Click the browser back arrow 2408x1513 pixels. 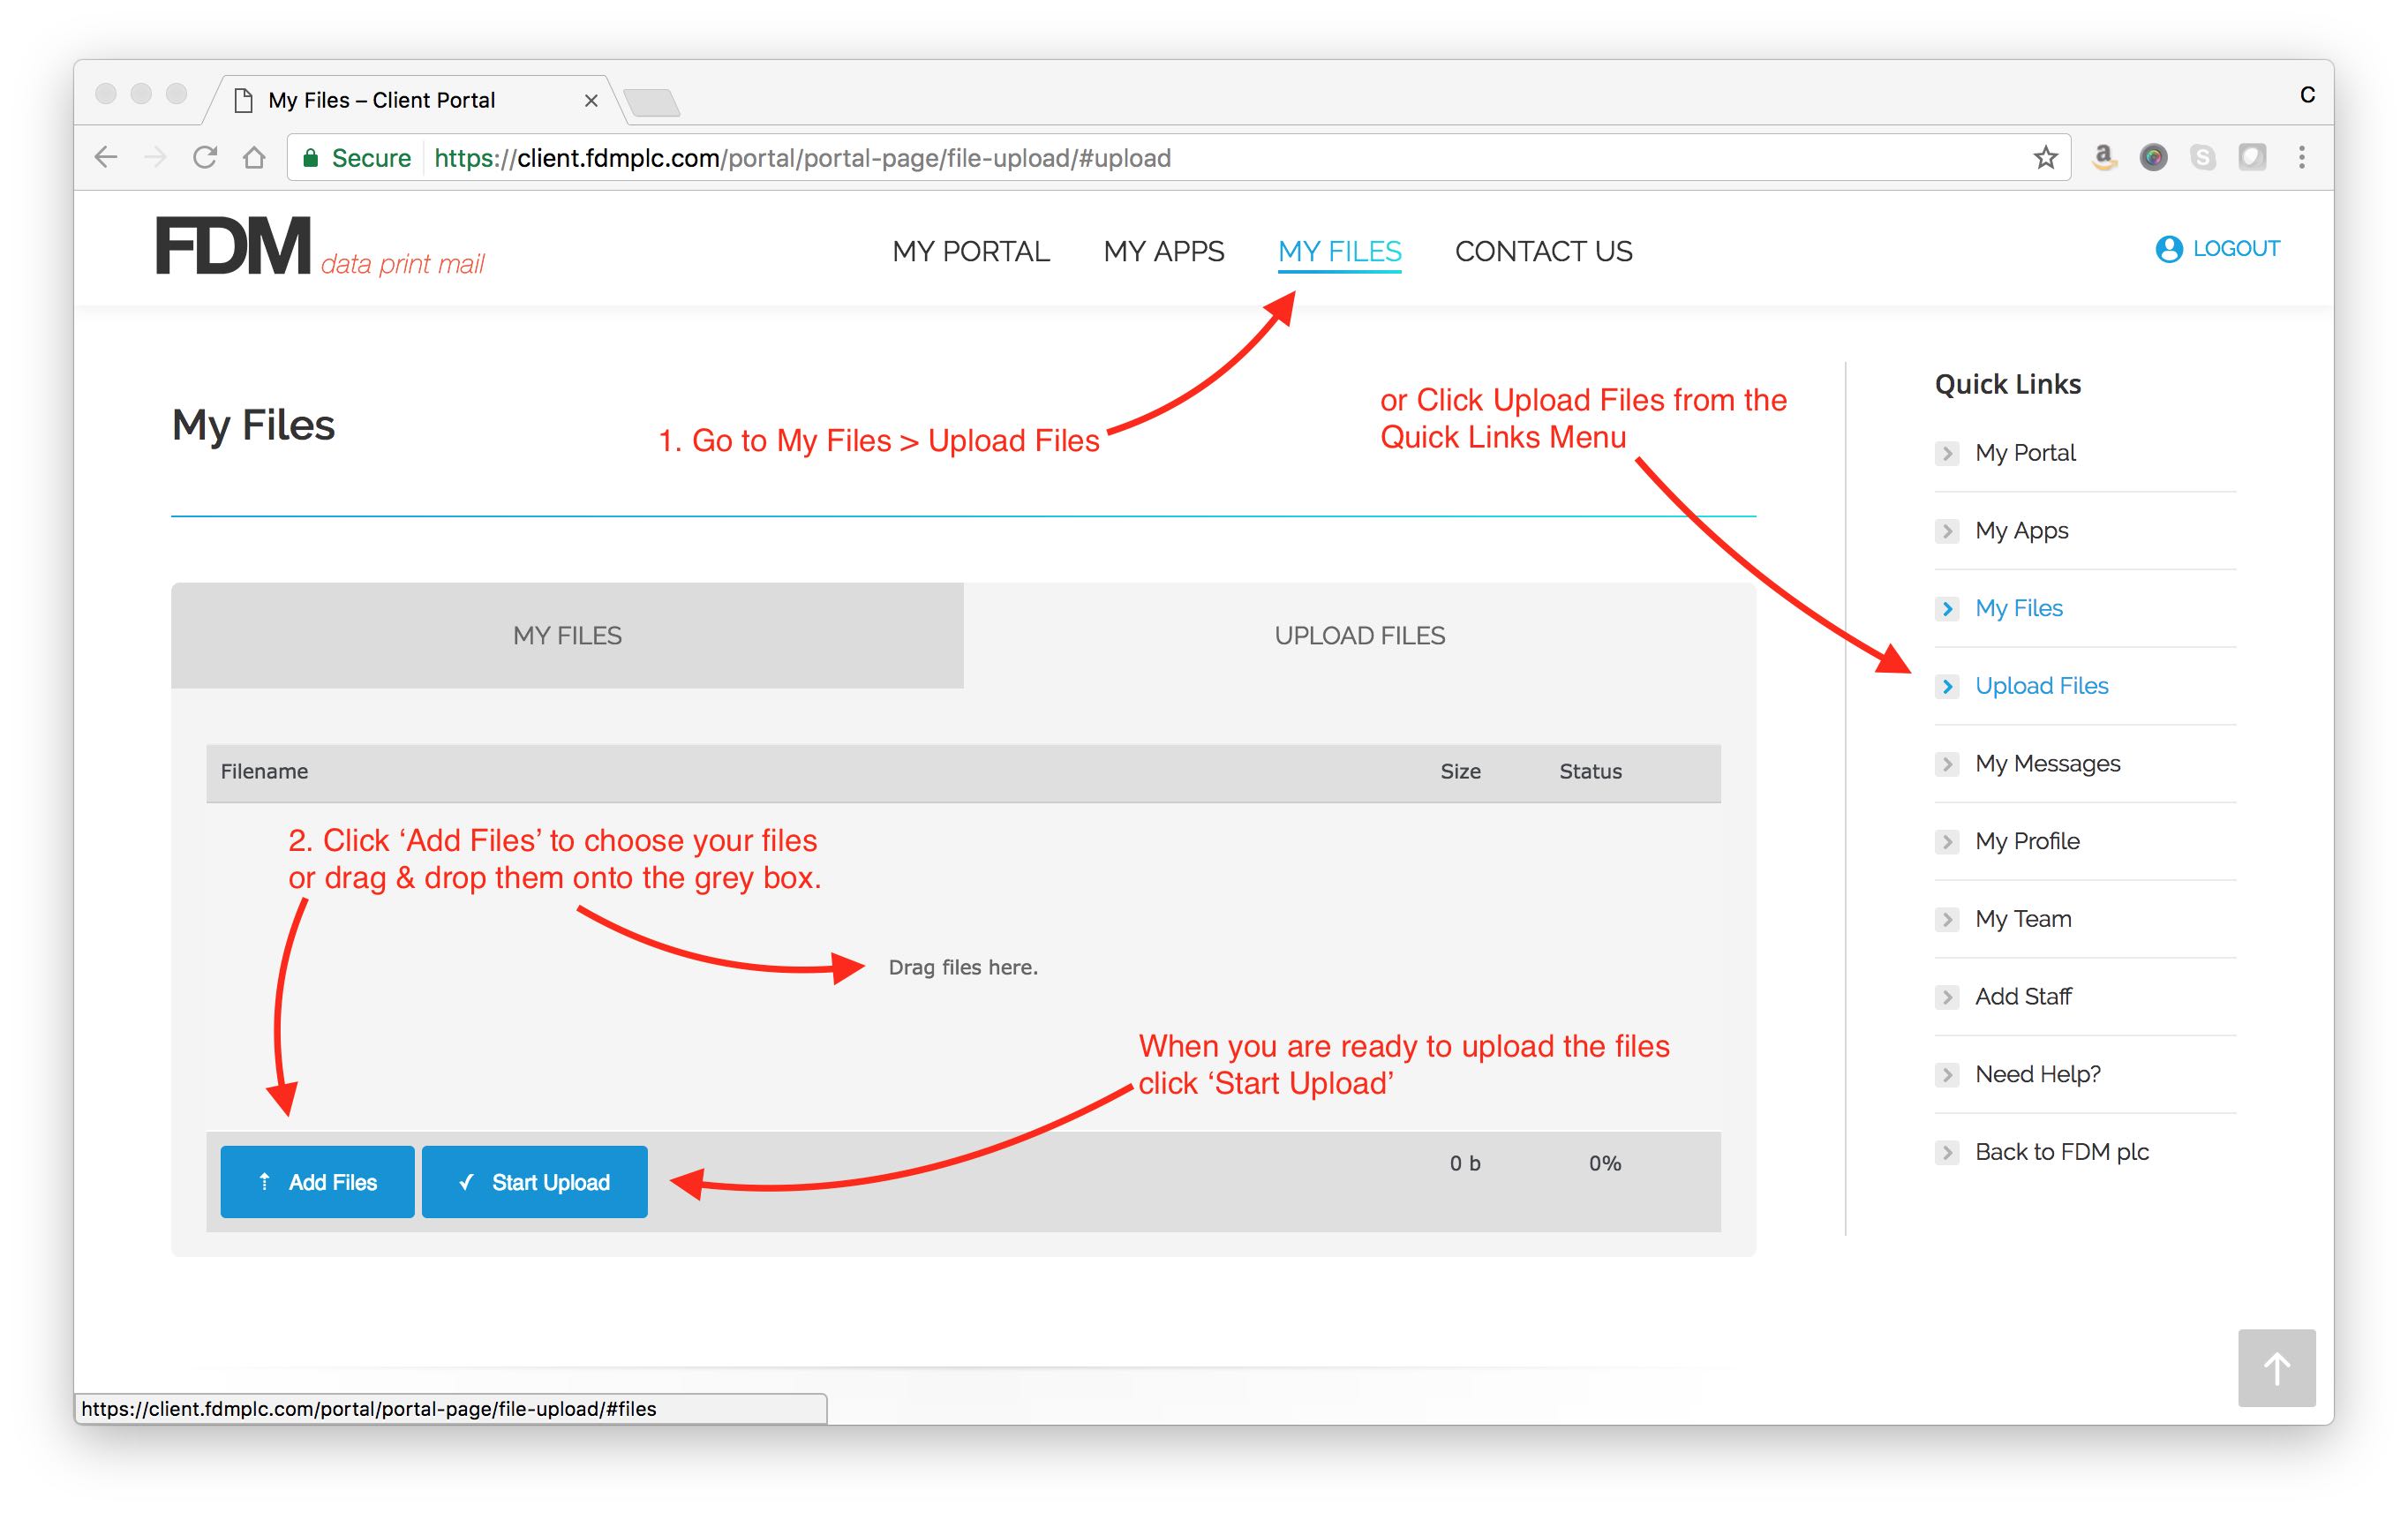click(x=106, y=157)
